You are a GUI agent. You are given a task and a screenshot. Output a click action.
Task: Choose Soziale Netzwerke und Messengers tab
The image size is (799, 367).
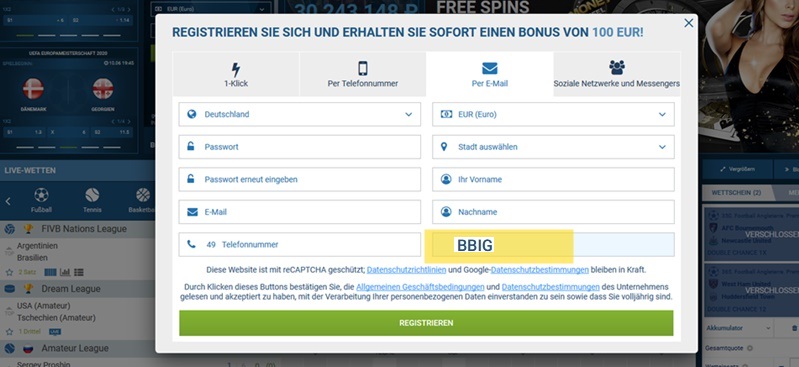pyautogui.click(x=617, y=74)
